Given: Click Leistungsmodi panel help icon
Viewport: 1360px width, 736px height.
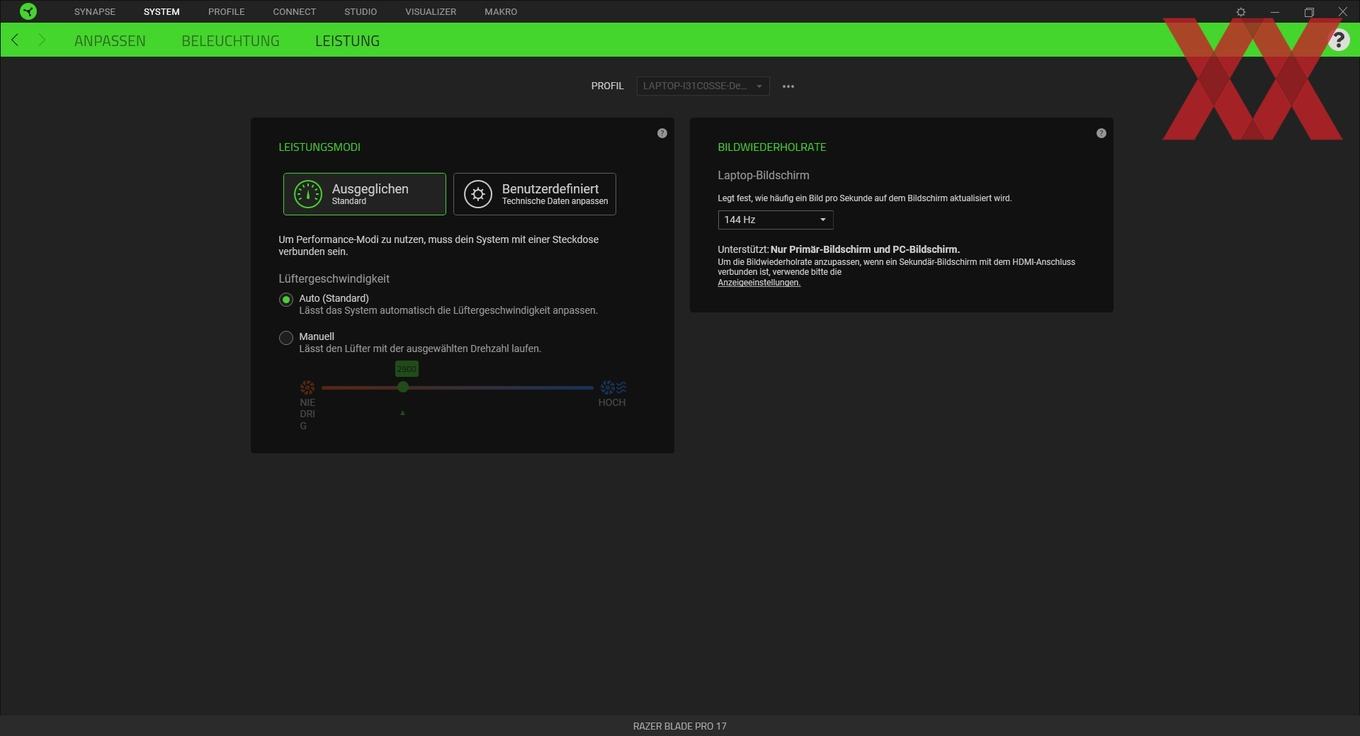Looking at the screenshot, I should point(662,133).
